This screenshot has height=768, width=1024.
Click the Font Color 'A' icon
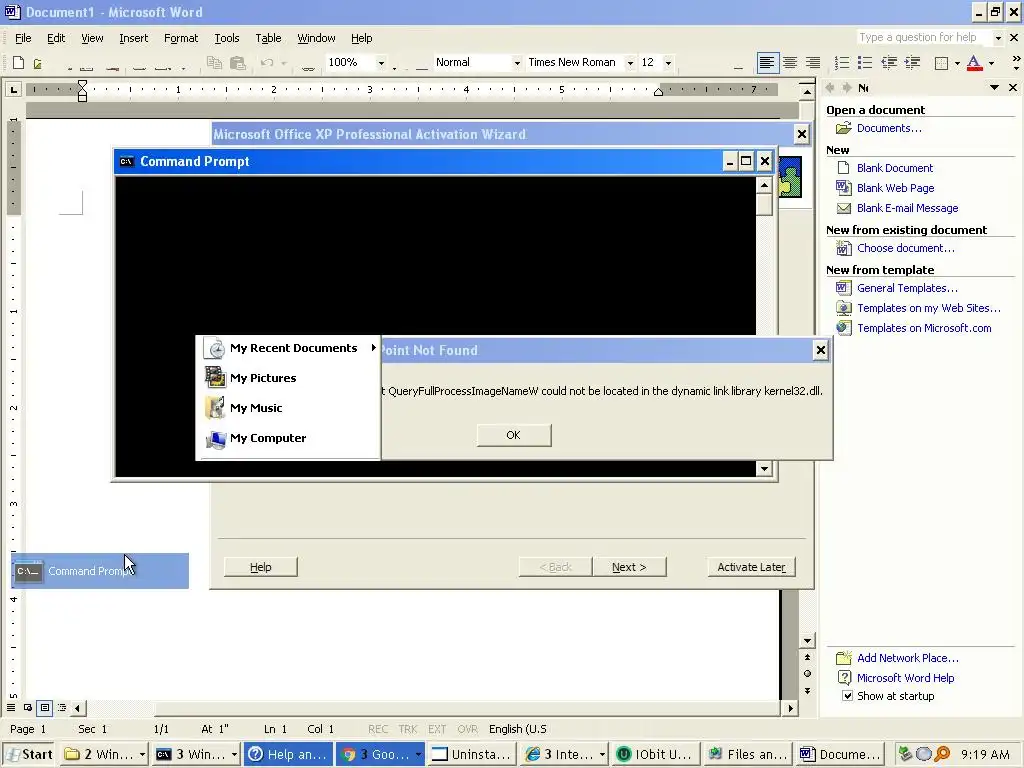(974, 63)
